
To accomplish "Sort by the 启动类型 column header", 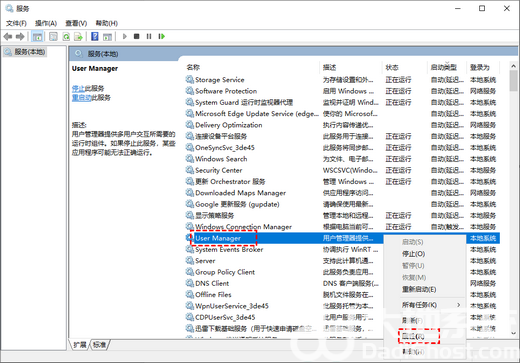I will (443, 67).
